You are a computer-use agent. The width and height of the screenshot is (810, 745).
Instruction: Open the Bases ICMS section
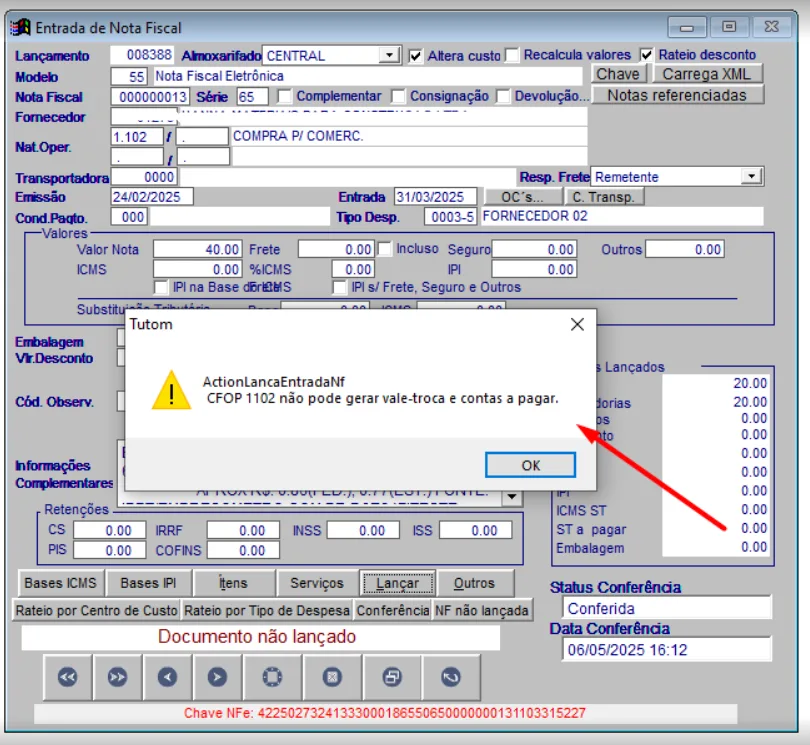pyautogui.click(x=60, y=583)
